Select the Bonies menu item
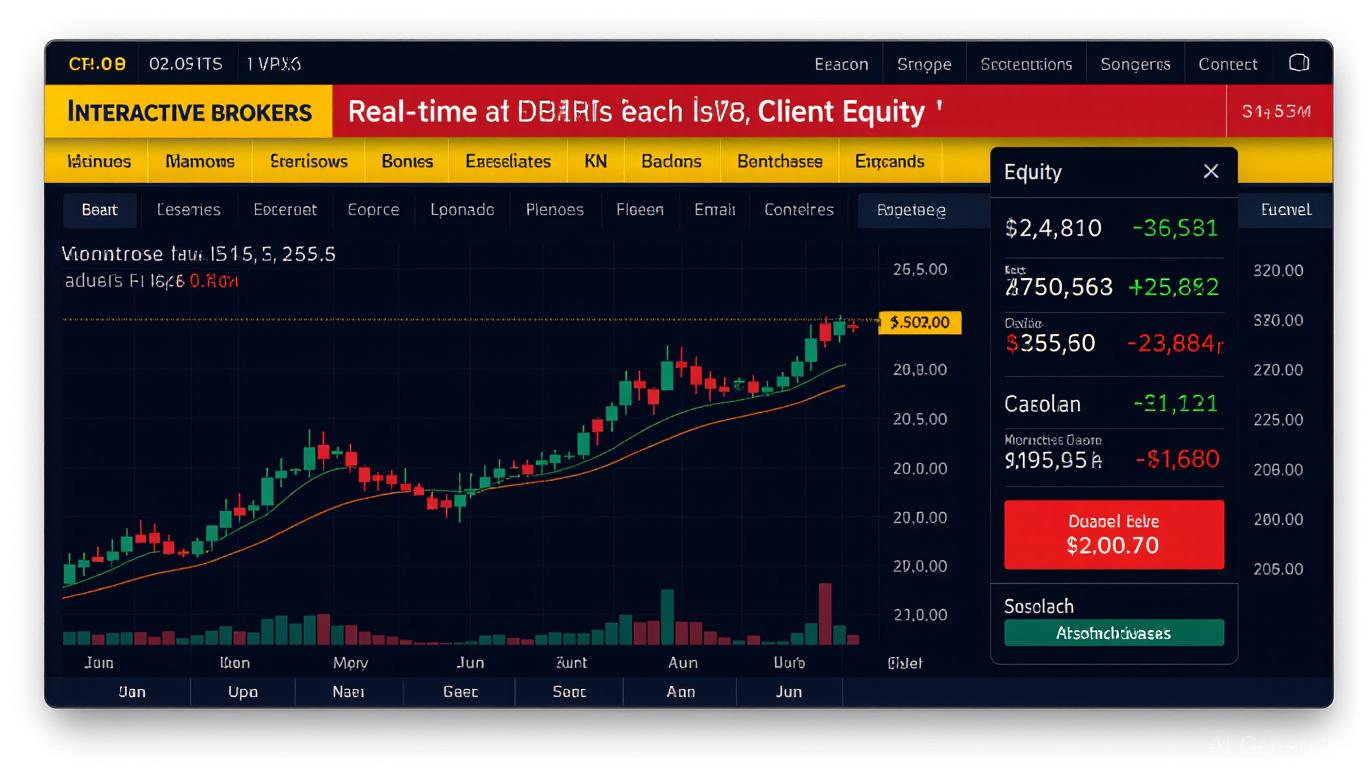This screenshot has width=1368, height=768. coord(407,161)
